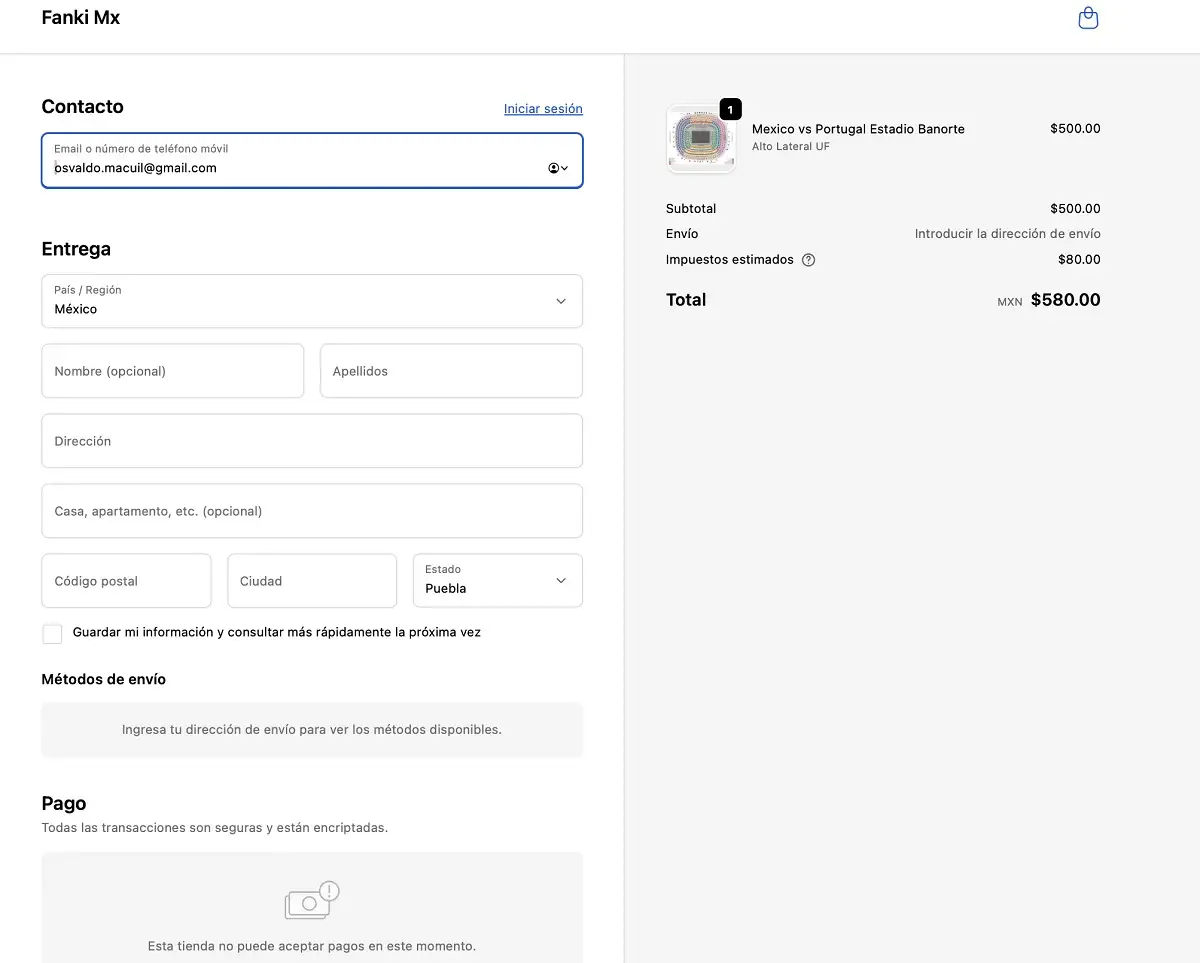
Task: Go to the Fanki Mx store homepage
Action: (81, 18)
